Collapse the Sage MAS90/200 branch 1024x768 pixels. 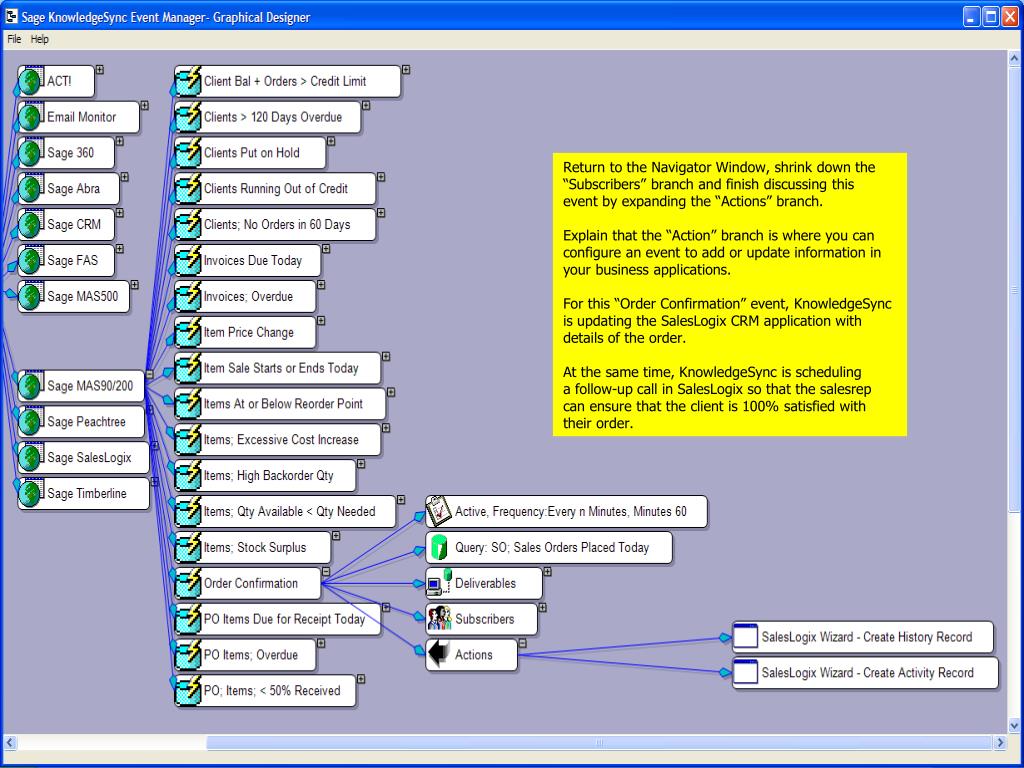tap(150, 375)
